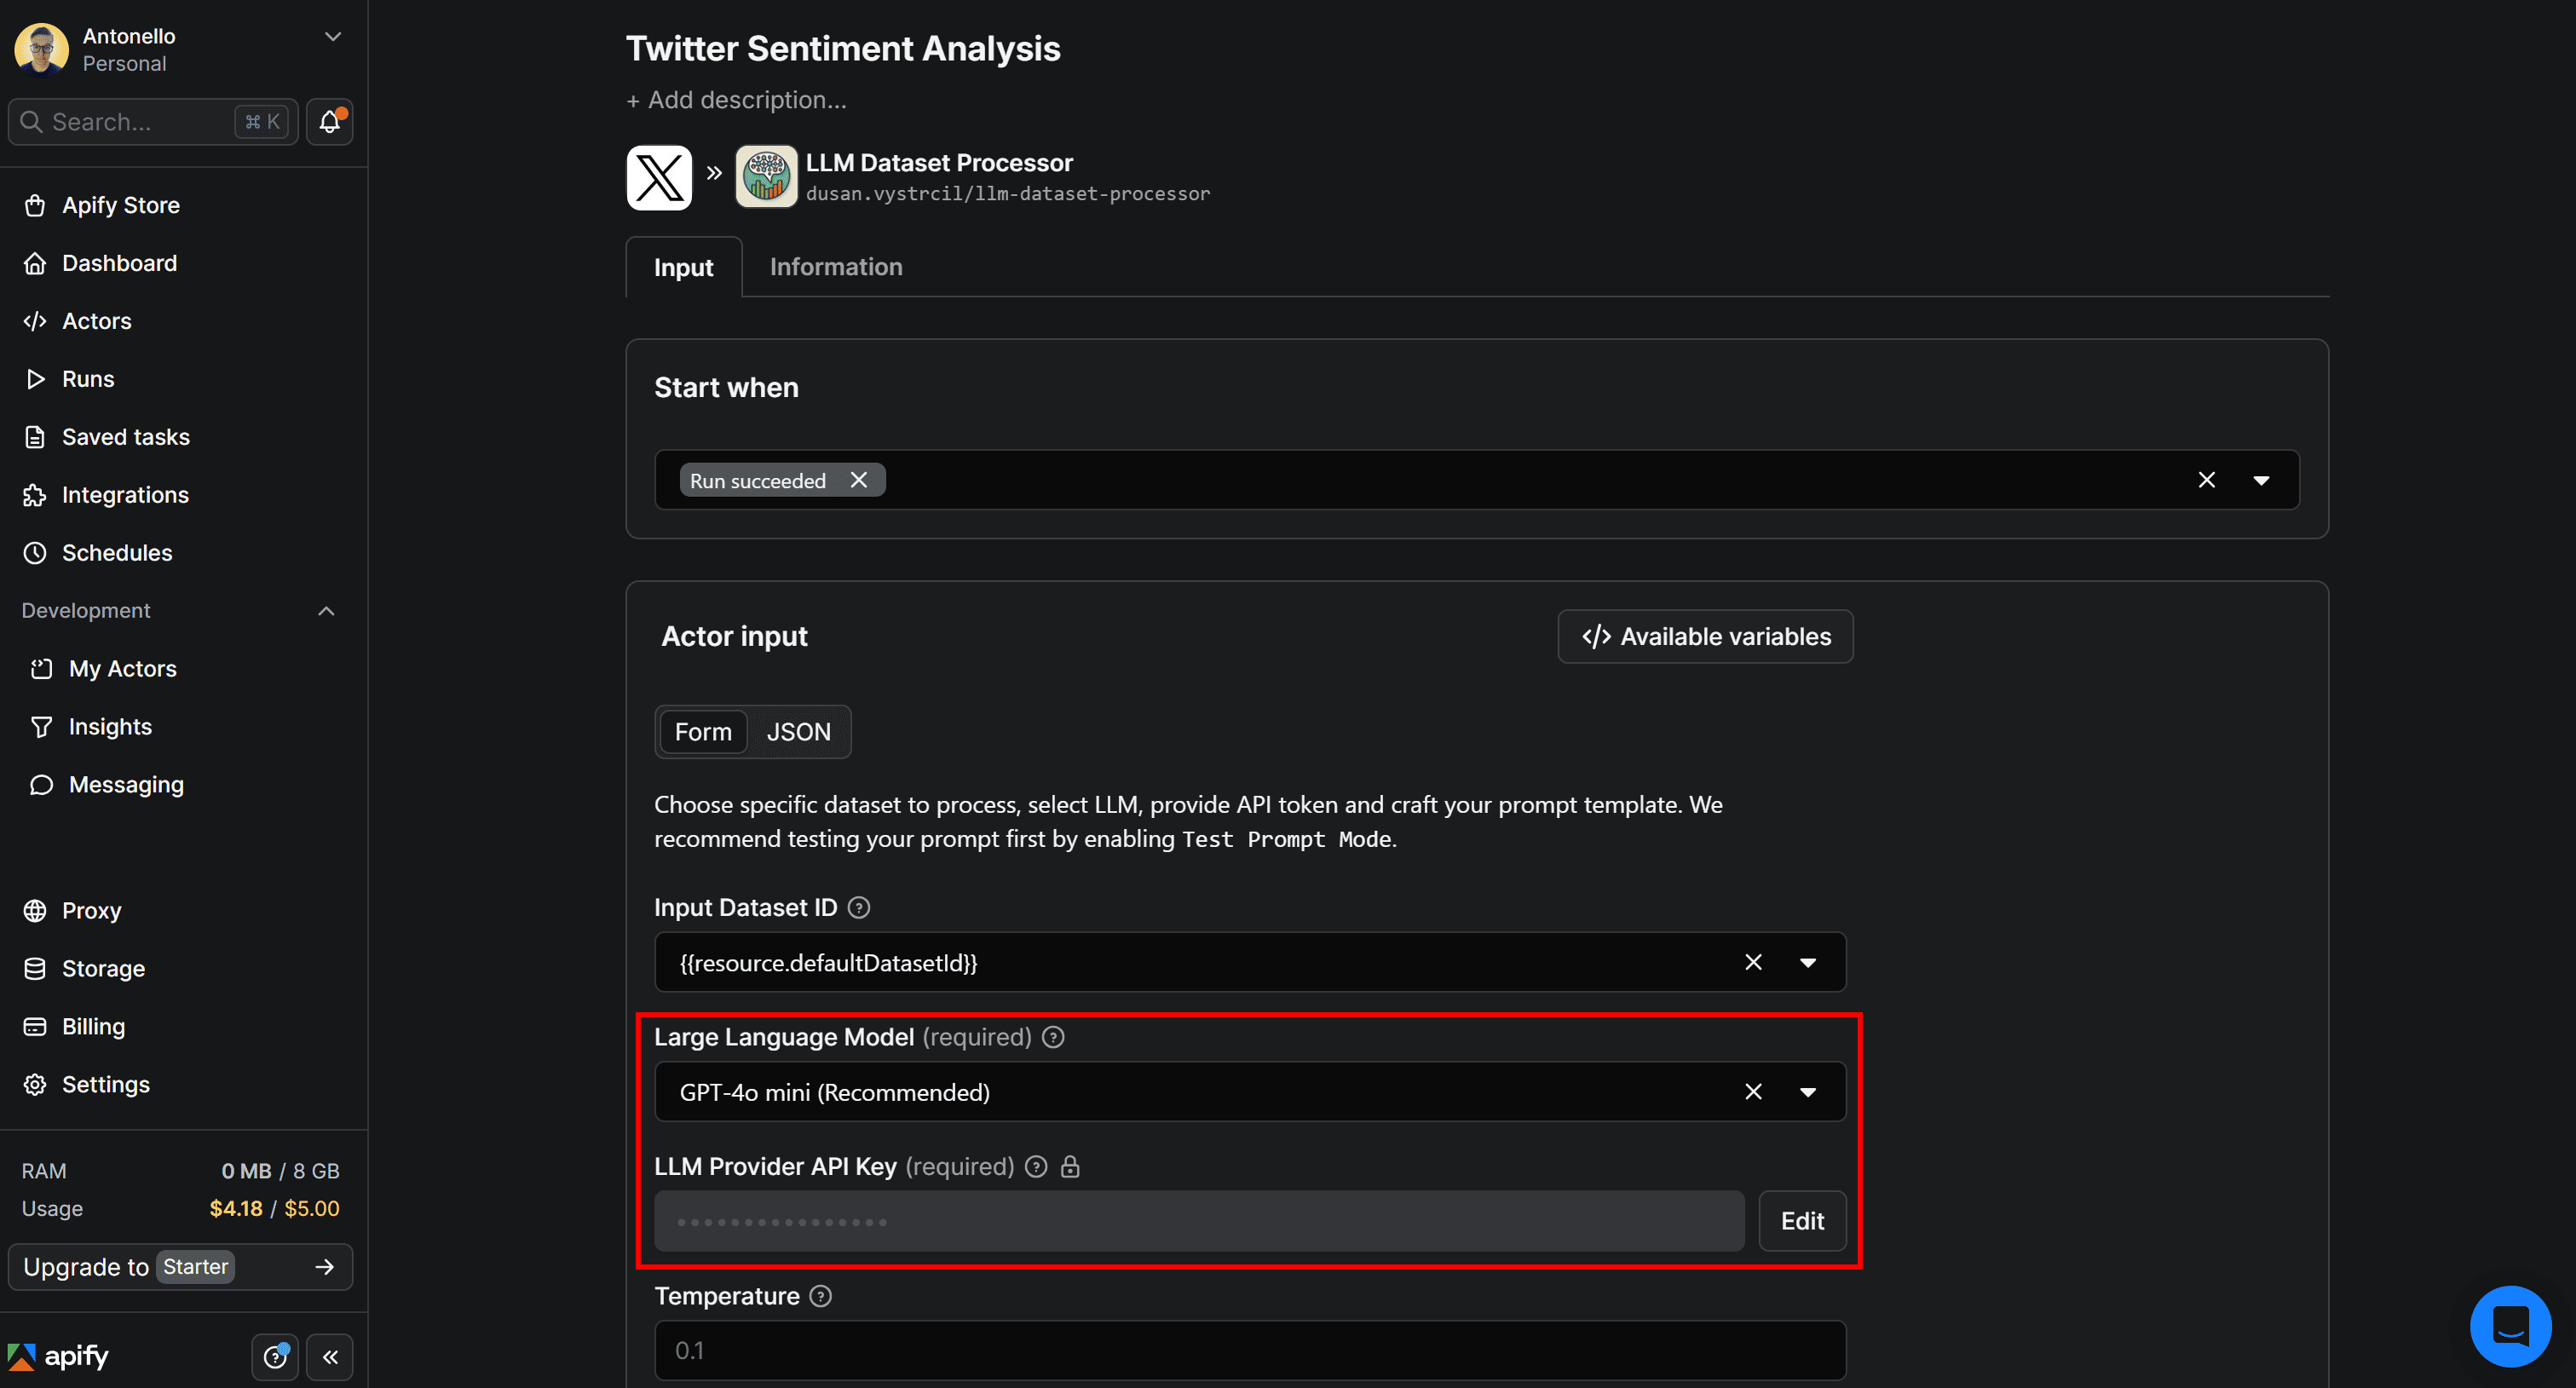Click the Available variables button
The image size is (2576, 1388).
tap(1705, 636)
